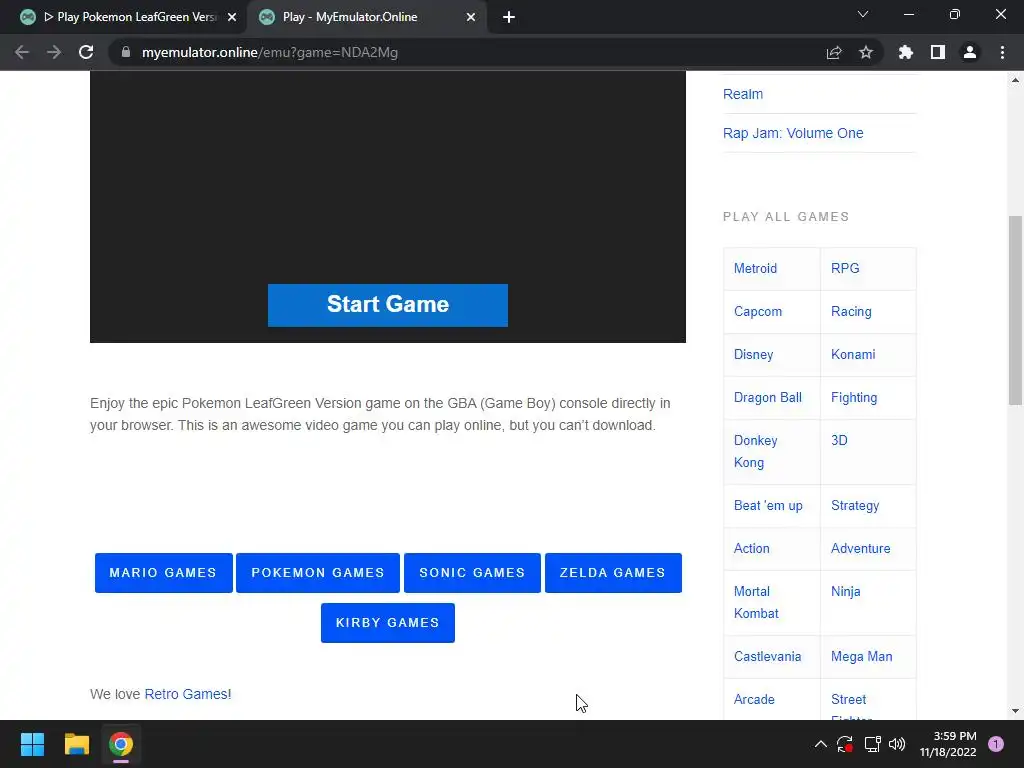Open Rap Jam: Volume One link
Image resolution: width=1024 pixels, height=768 pixels.
793,133
